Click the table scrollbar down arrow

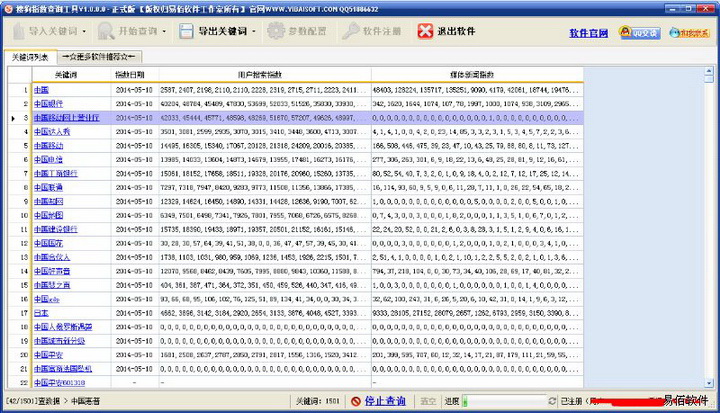point(709,382)
